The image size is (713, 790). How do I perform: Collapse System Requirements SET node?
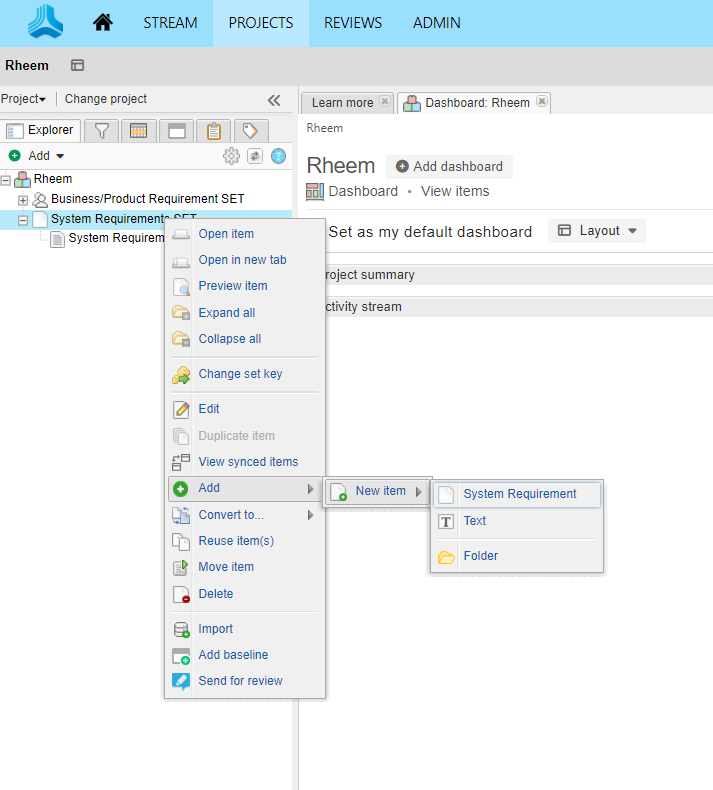pos(23,220)
